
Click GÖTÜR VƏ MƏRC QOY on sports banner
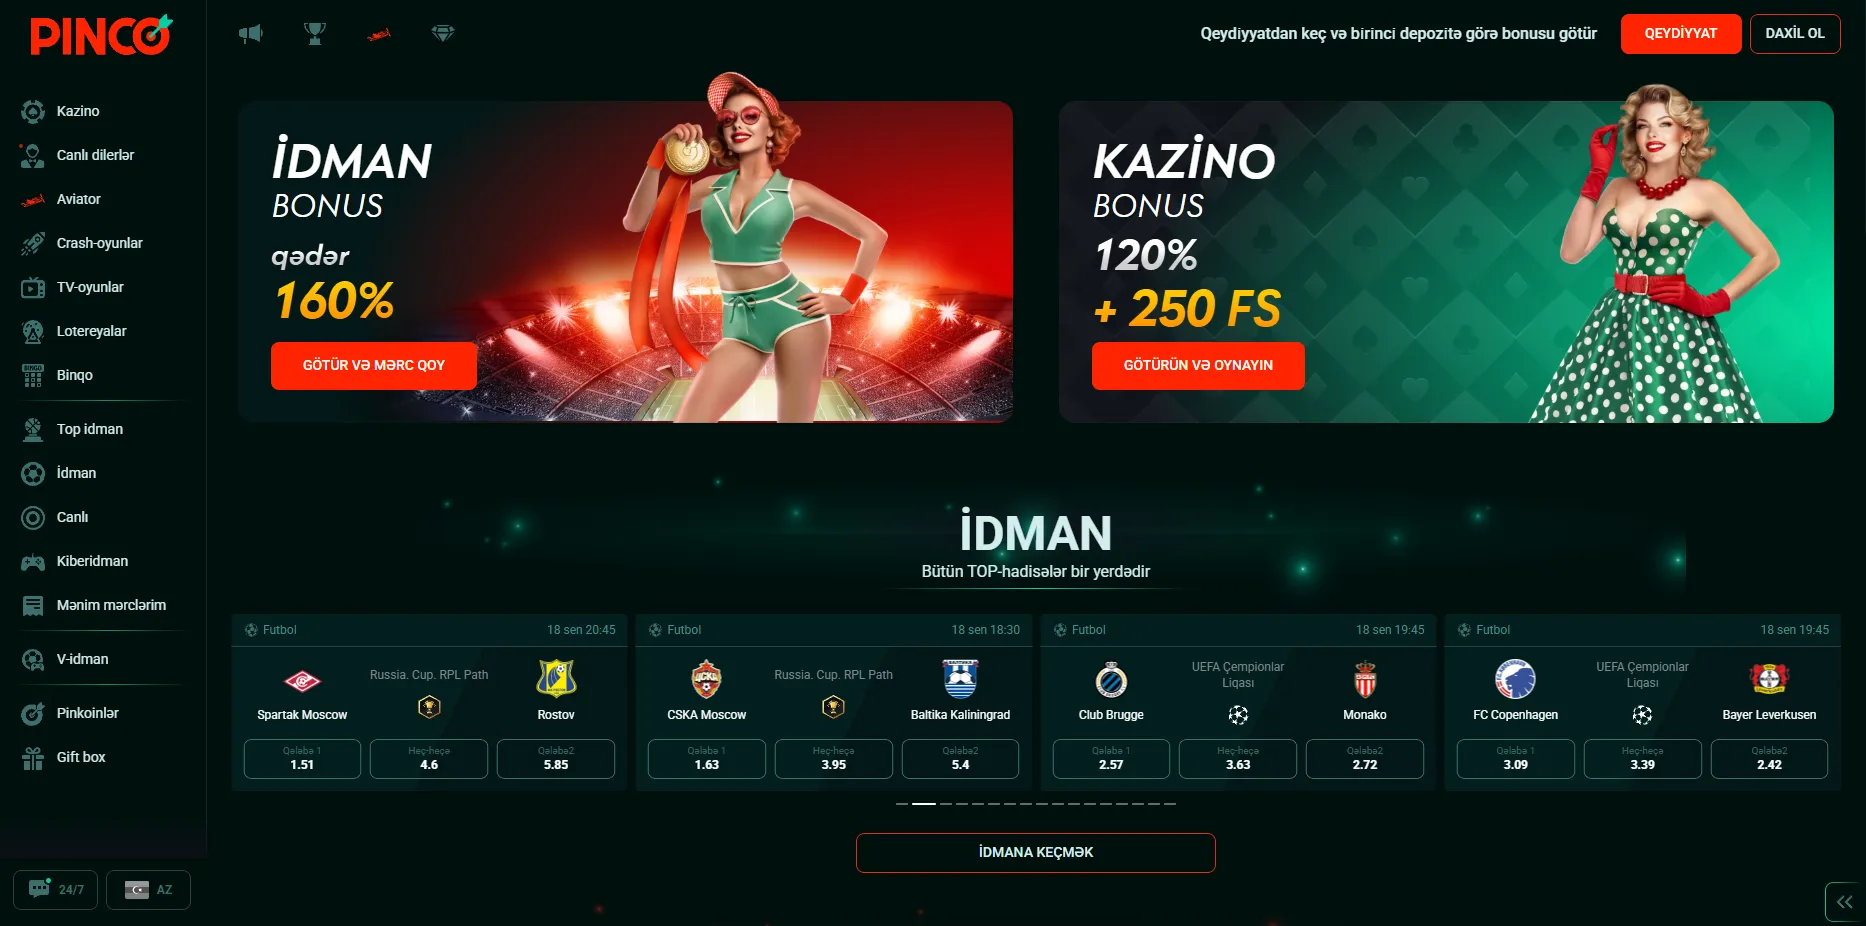point(374,366)
